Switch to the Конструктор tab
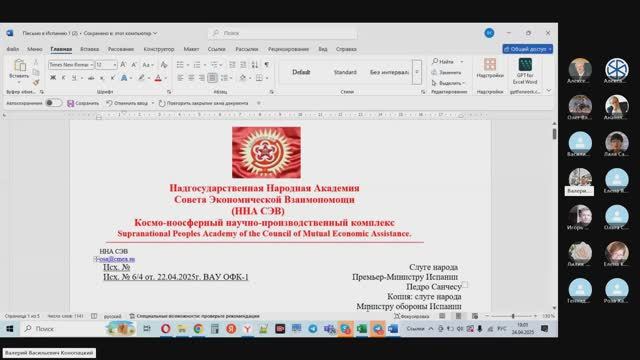The width and height of the screenshot is (640, 360). [x=159, y=49]
